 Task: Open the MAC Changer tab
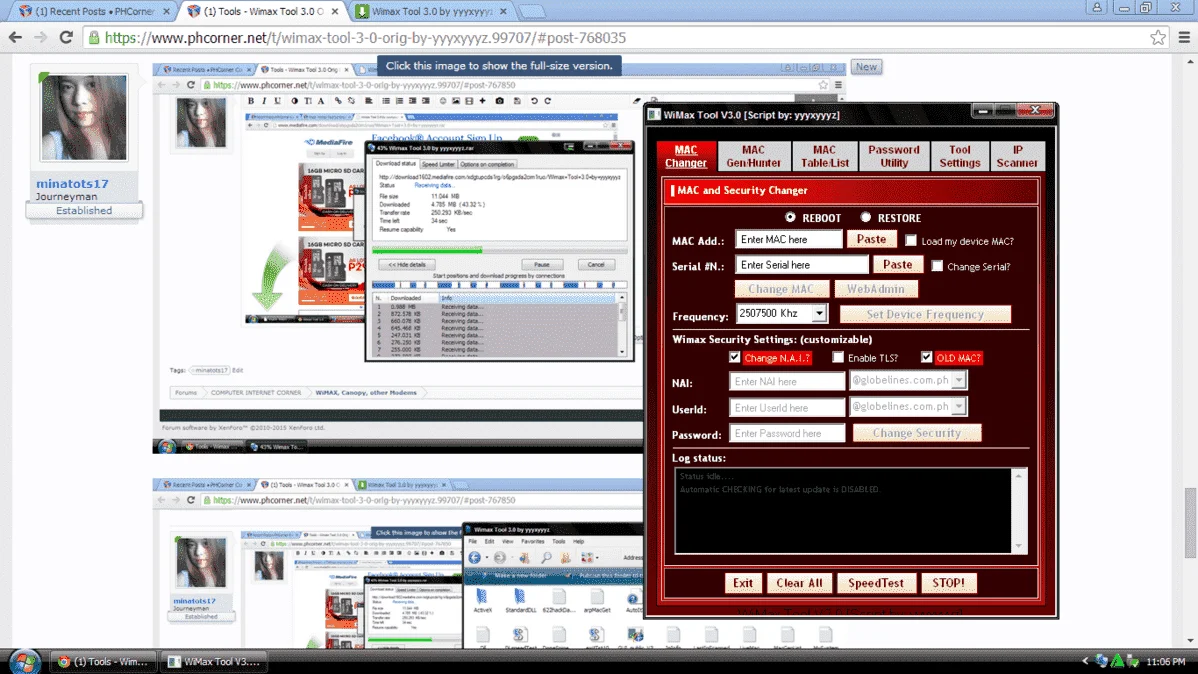(x=685, y=156)
